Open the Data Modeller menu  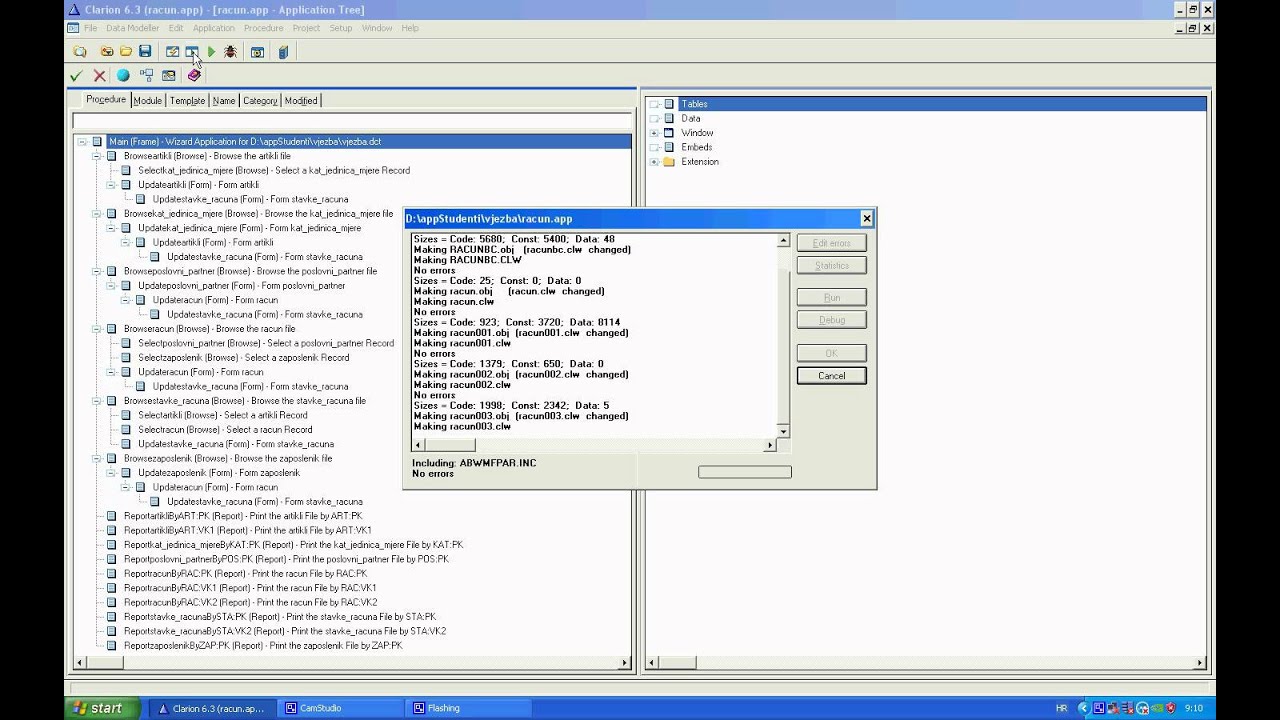coord(132,28)
